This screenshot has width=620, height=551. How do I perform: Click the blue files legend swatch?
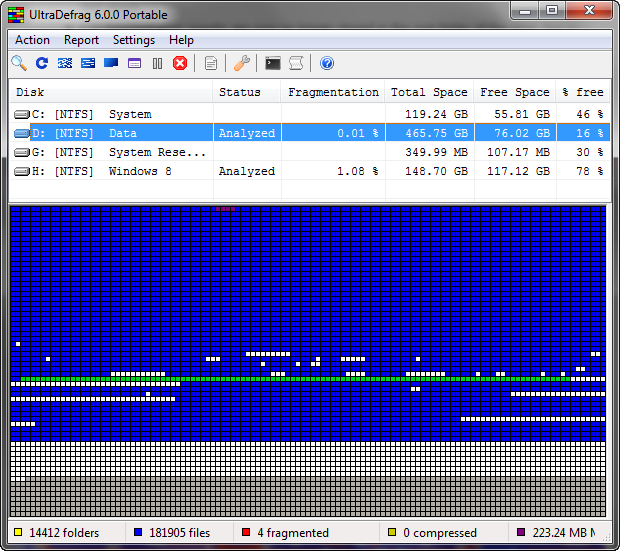(x=138, y=532)
